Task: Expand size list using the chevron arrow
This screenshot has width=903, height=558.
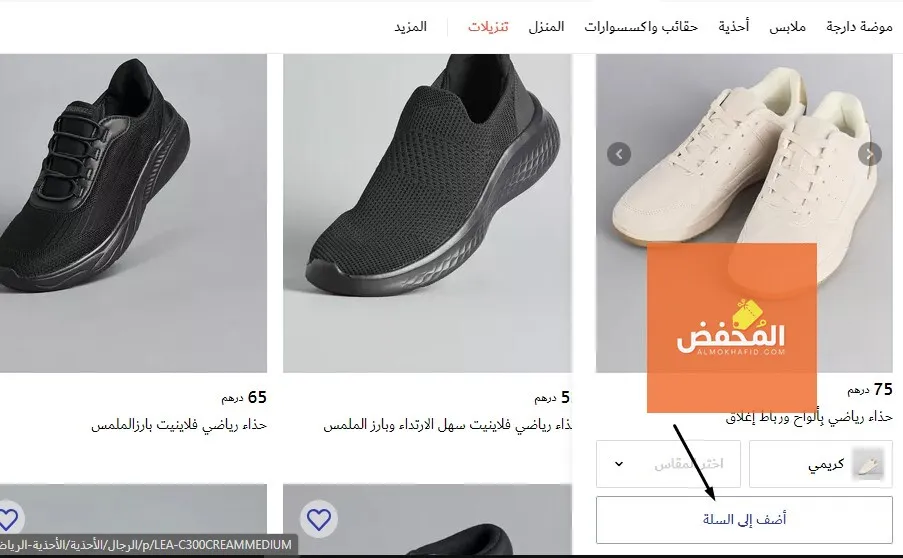Action: click(x=619, y=464)
